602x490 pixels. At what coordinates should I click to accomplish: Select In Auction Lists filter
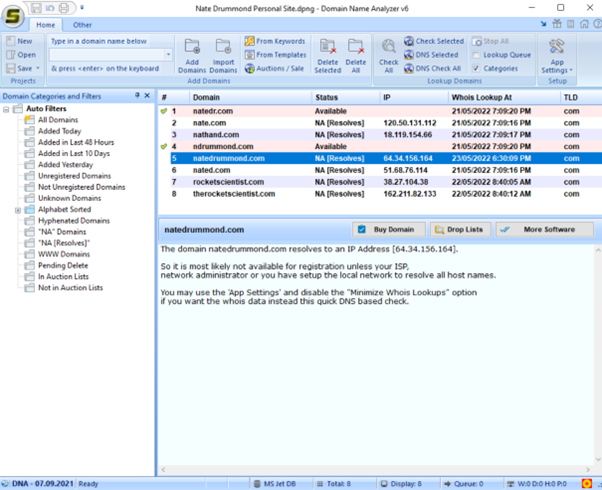(63, 276)
